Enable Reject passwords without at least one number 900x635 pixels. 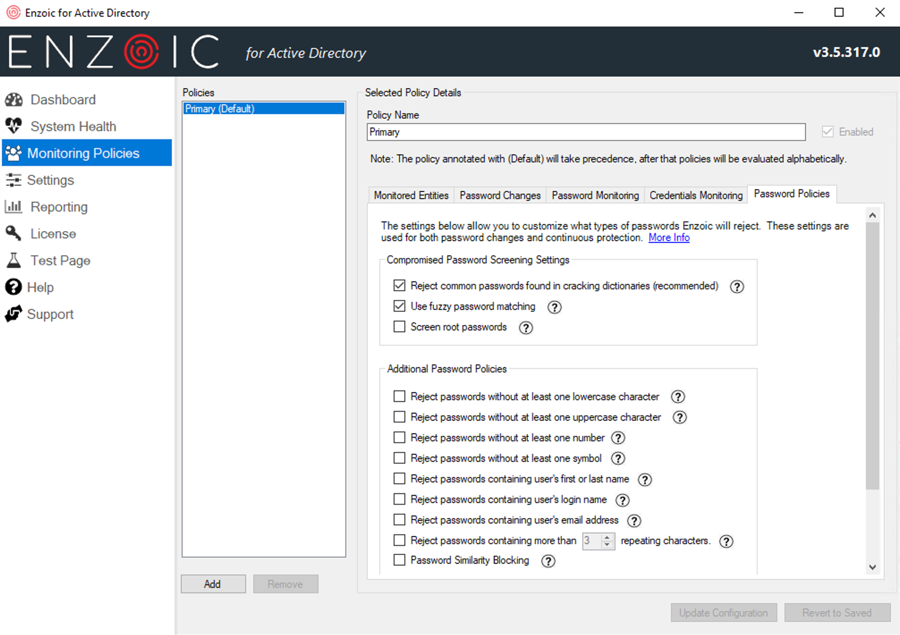coord(400,438)
